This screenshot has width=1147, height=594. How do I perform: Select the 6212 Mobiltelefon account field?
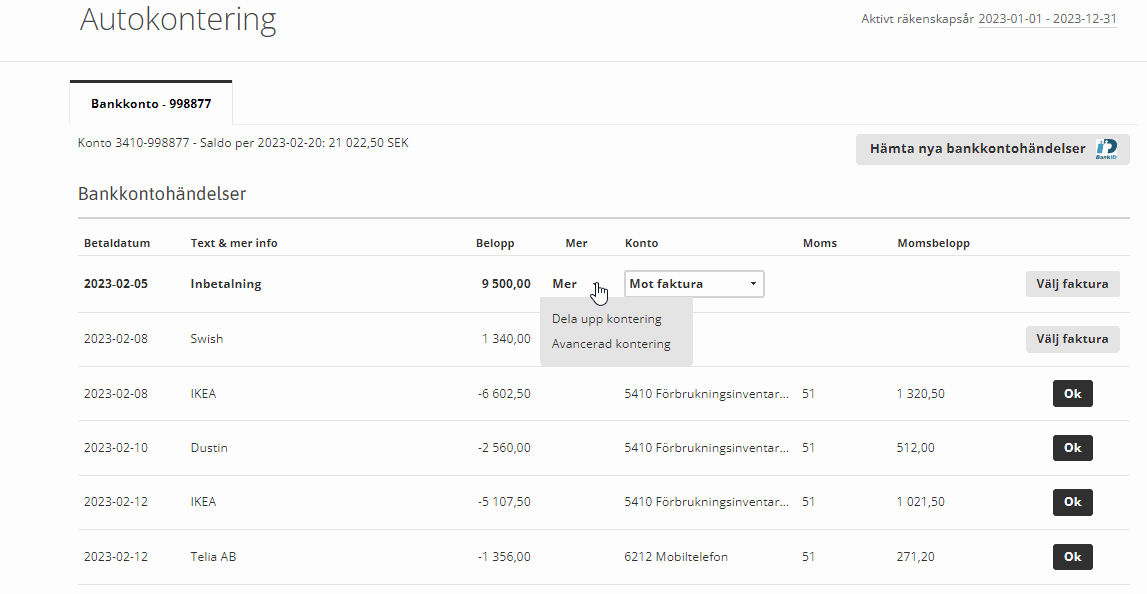tap(676, 557)
